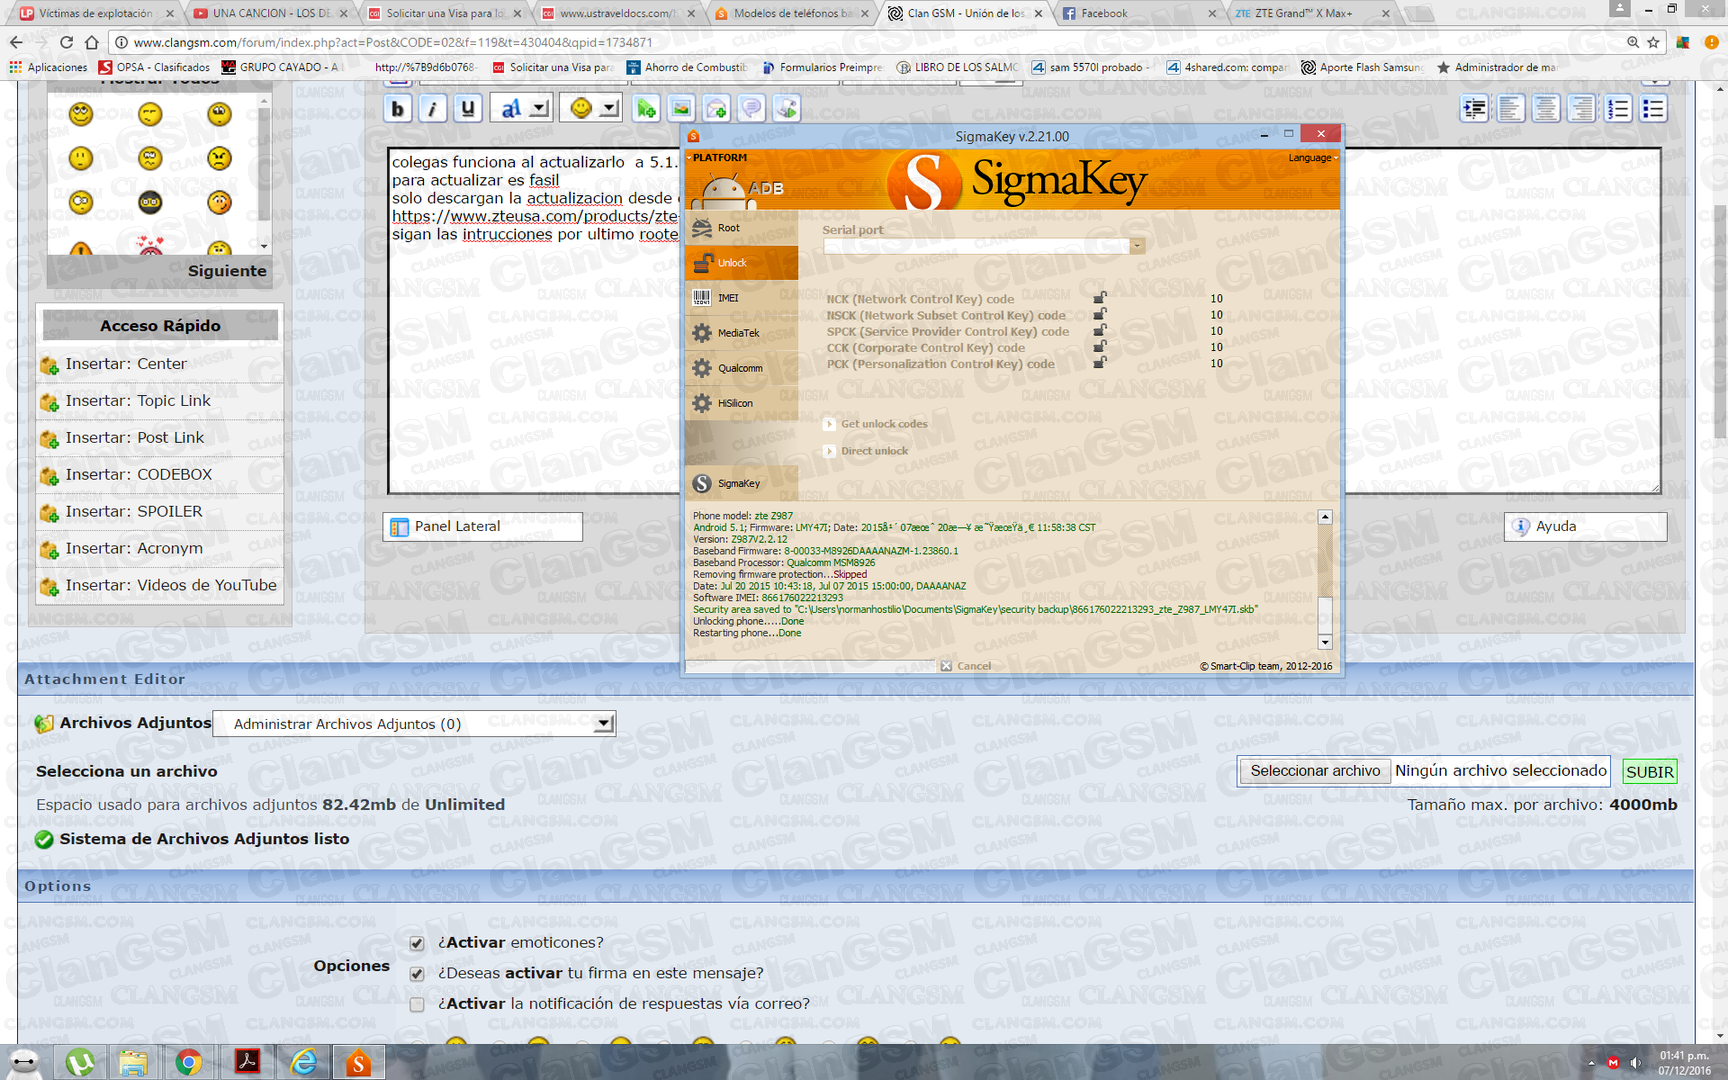
Task: Open Chrome from the taskbar
Action: click(188, 1062)
